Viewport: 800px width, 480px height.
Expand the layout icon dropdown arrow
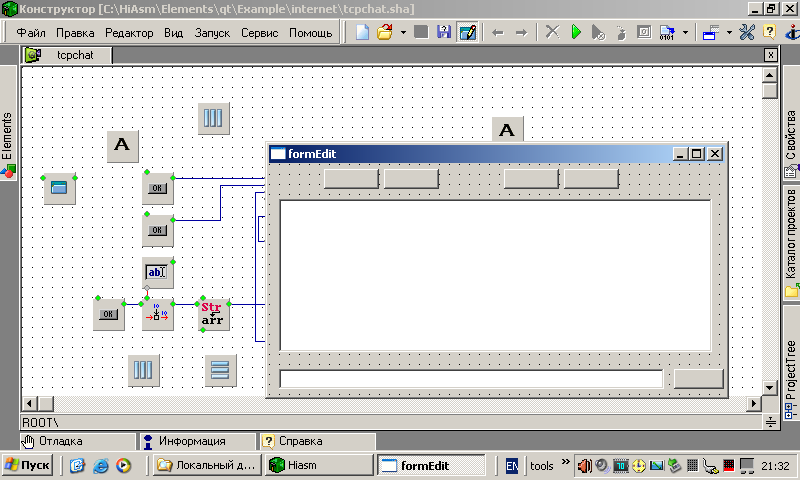[729, 32]
